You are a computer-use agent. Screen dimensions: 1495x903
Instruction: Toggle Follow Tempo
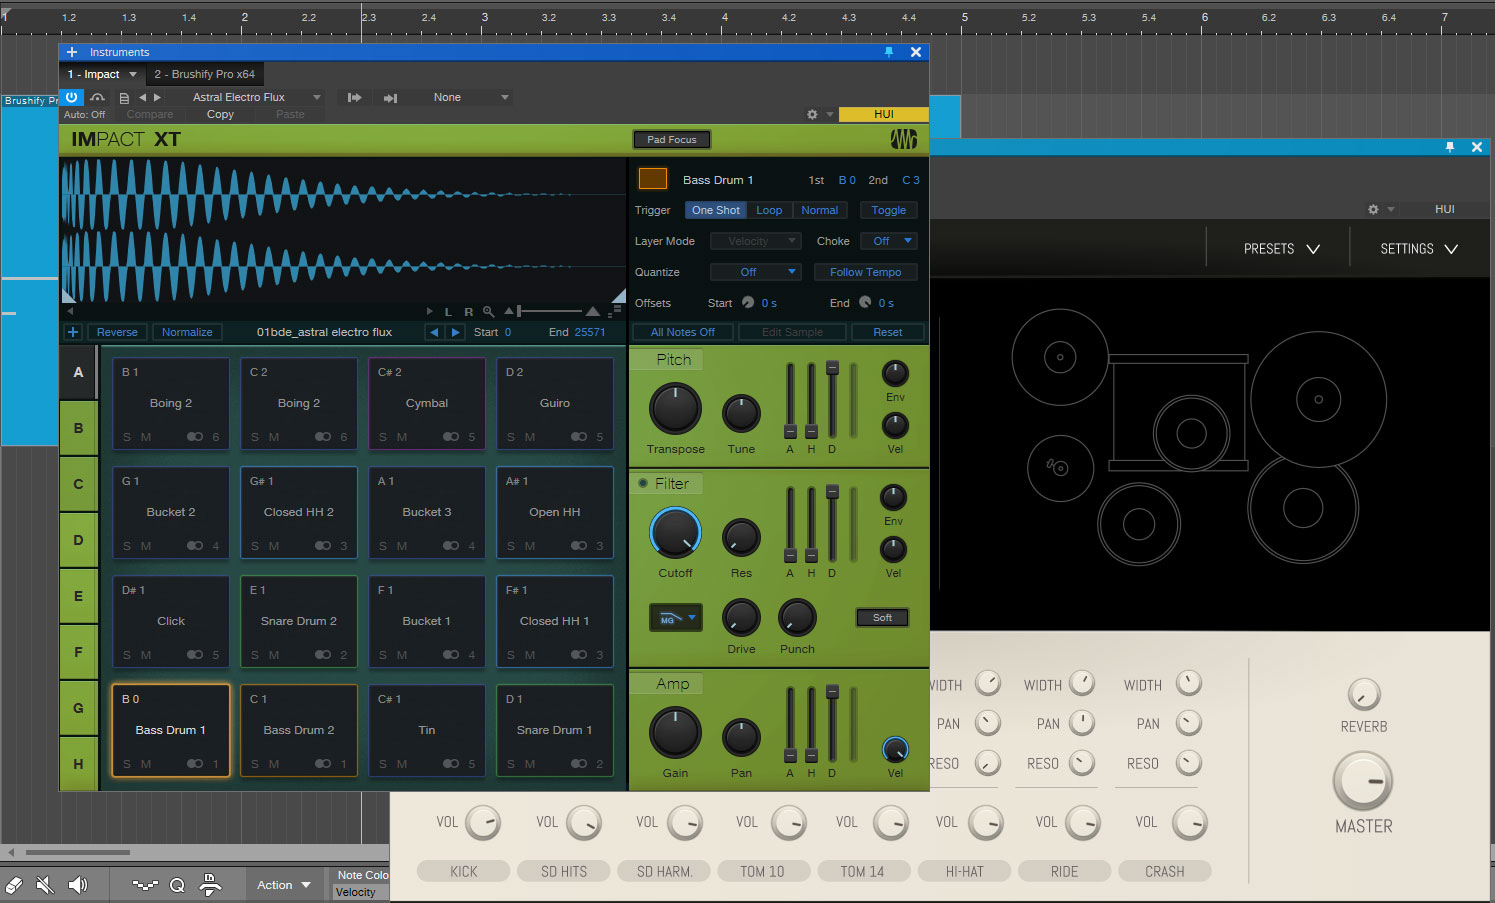[x=865, y=272]
